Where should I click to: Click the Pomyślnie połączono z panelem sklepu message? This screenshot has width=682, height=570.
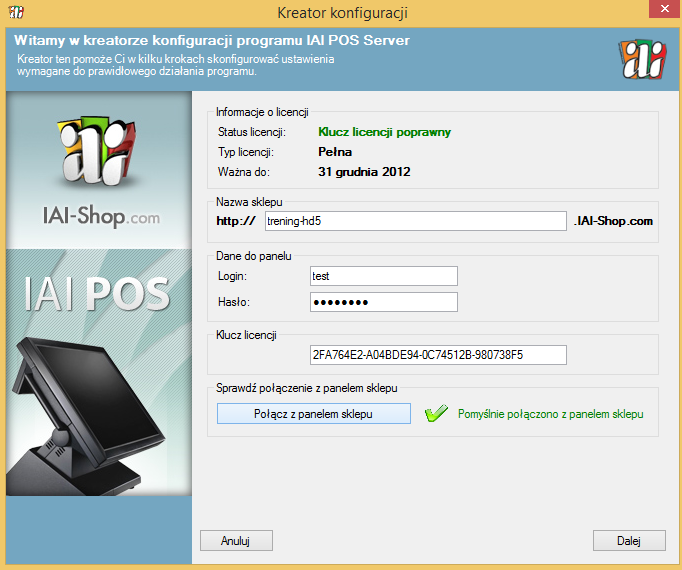[x=550, y=414]
